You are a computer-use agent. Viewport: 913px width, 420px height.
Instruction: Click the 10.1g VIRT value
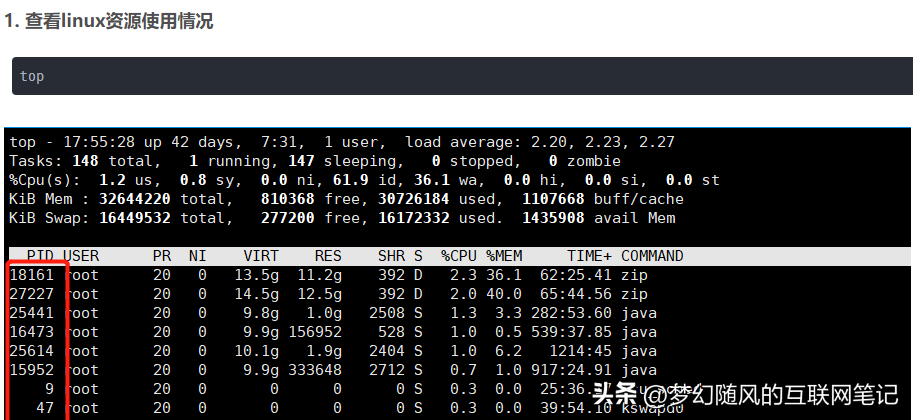pyautogui.click(x=257, y=351)
